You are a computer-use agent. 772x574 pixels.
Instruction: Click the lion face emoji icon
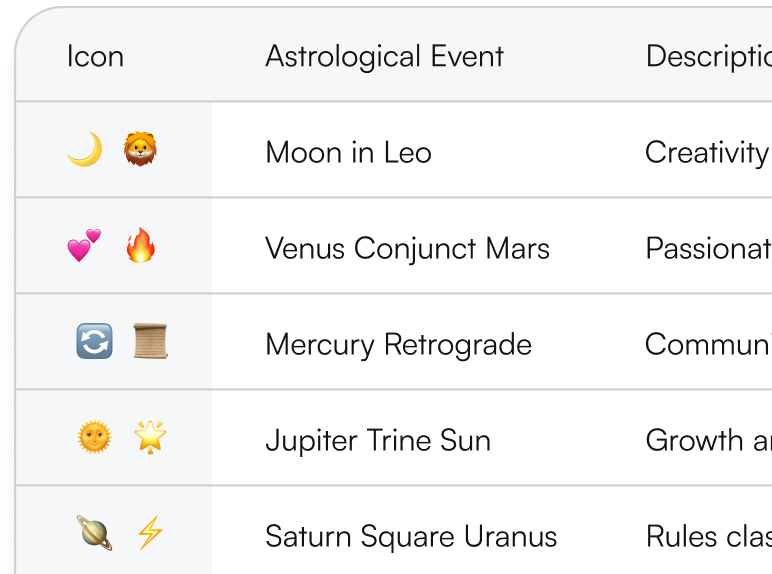click(x=141, y=151)
